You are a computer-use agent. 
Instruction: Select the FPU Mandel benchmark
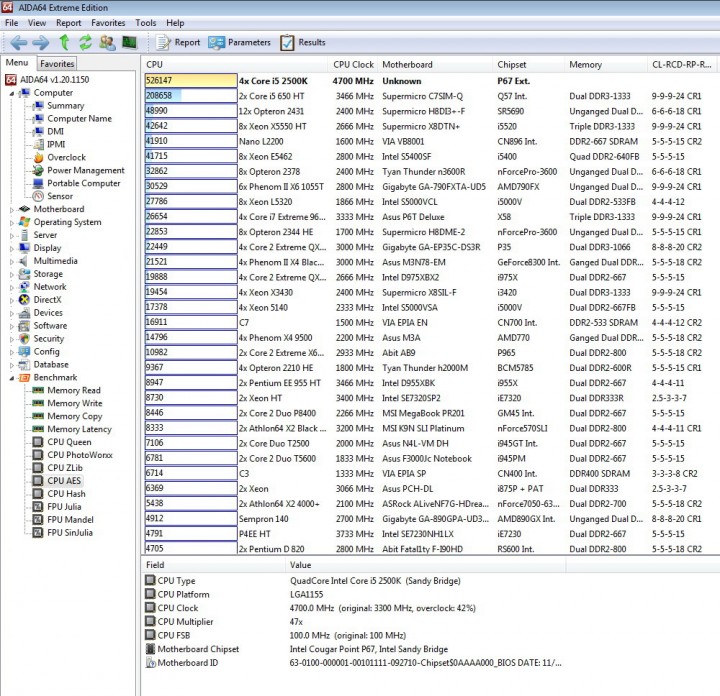[x=70, y=520]
